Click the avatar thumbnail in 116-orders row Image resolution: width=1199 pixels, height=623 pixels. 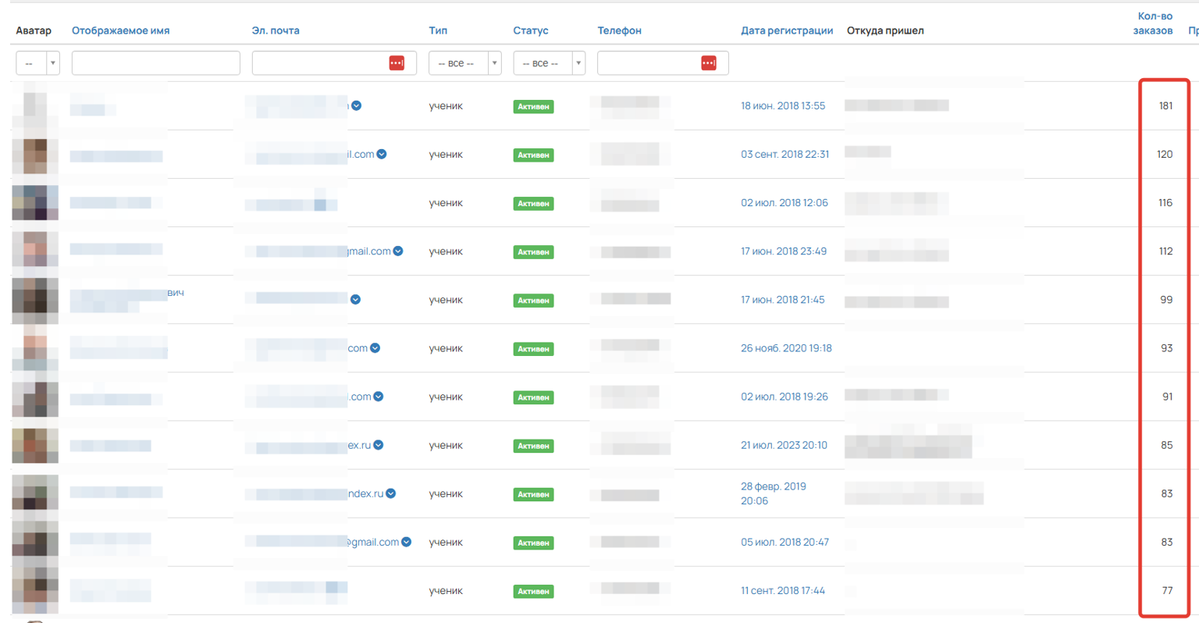coord(34,203)
